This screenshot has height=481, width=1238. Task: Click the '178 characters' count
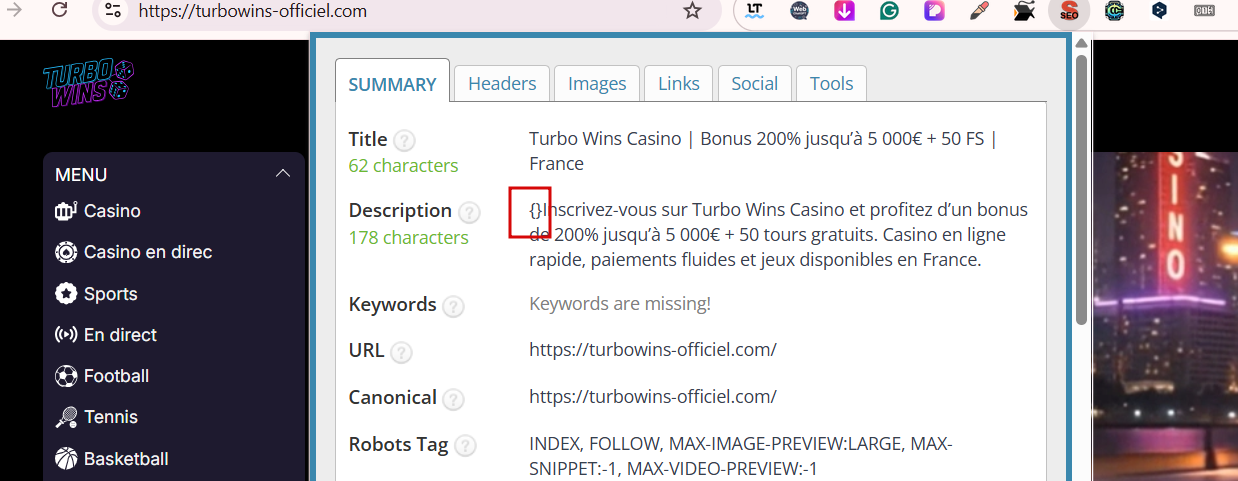click(408, 238)
